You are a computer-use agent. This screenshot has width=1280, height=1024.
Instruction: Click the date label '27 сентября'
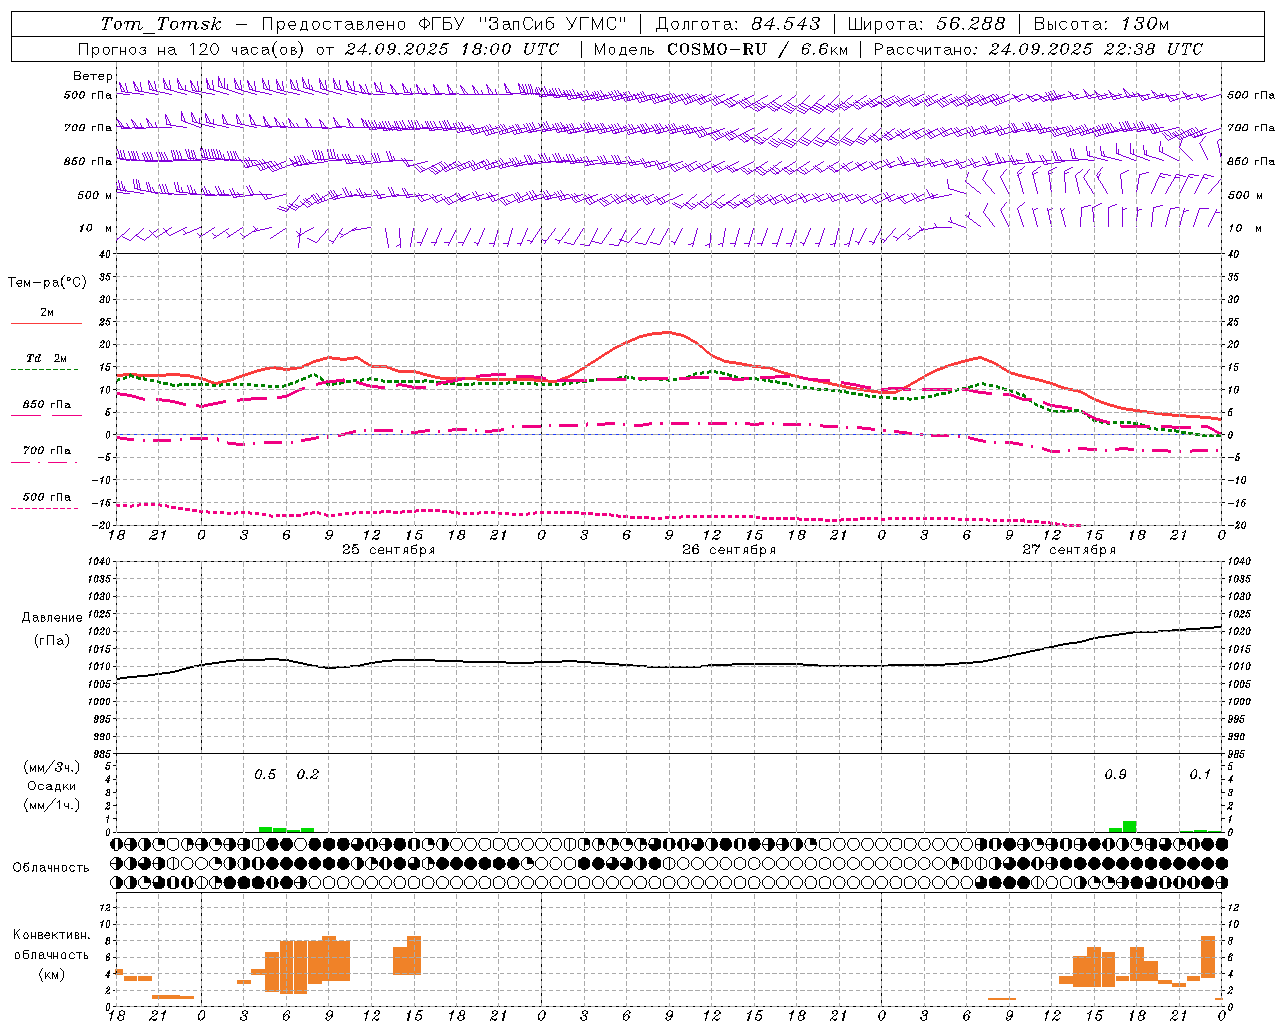(1069, 550)
